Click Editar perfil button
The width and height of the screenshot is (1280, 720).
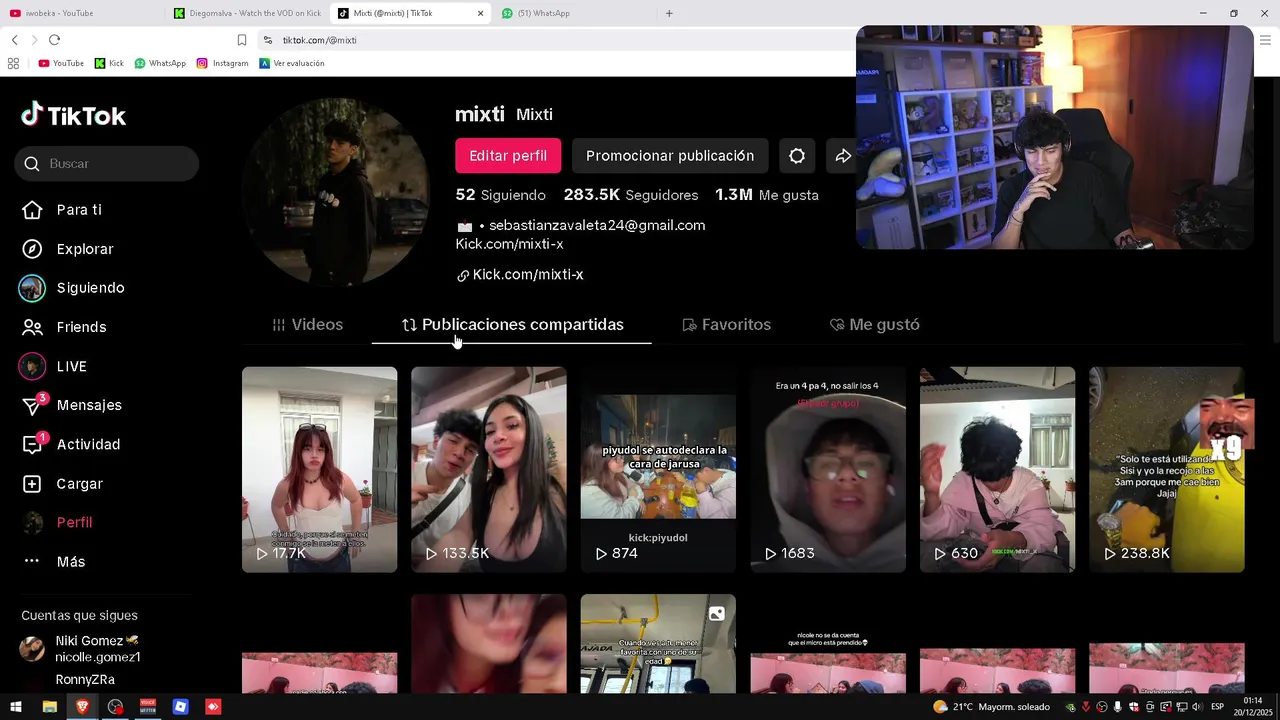tap(508, 156)
